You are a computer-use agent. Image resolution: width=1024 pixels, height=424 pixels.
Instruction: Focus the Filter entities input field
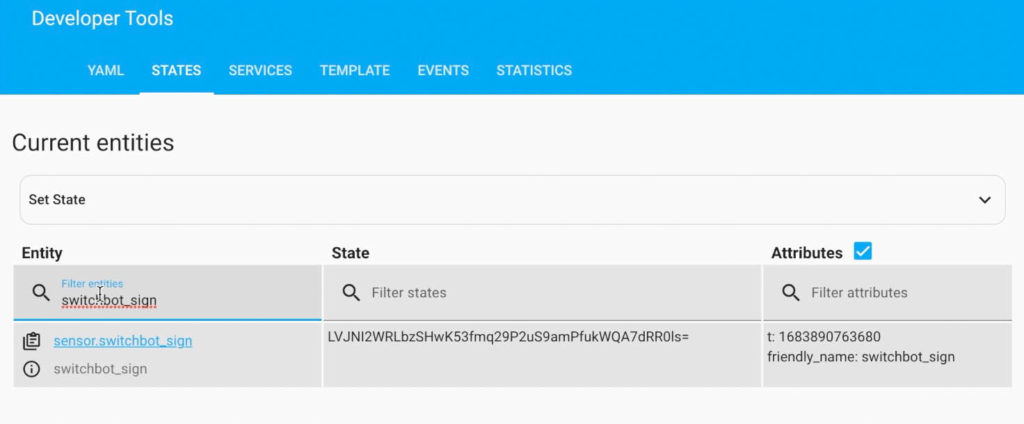click(x=168, y=293)
